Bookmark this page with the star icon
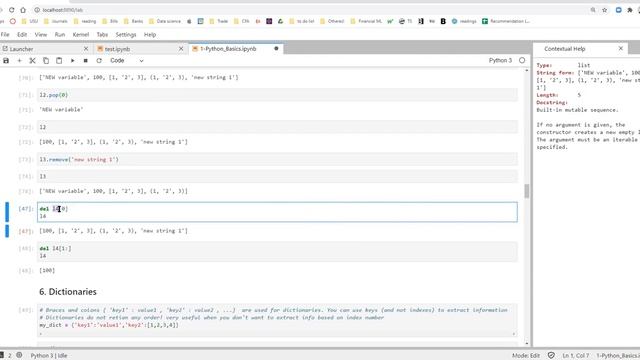 (604, 10)
